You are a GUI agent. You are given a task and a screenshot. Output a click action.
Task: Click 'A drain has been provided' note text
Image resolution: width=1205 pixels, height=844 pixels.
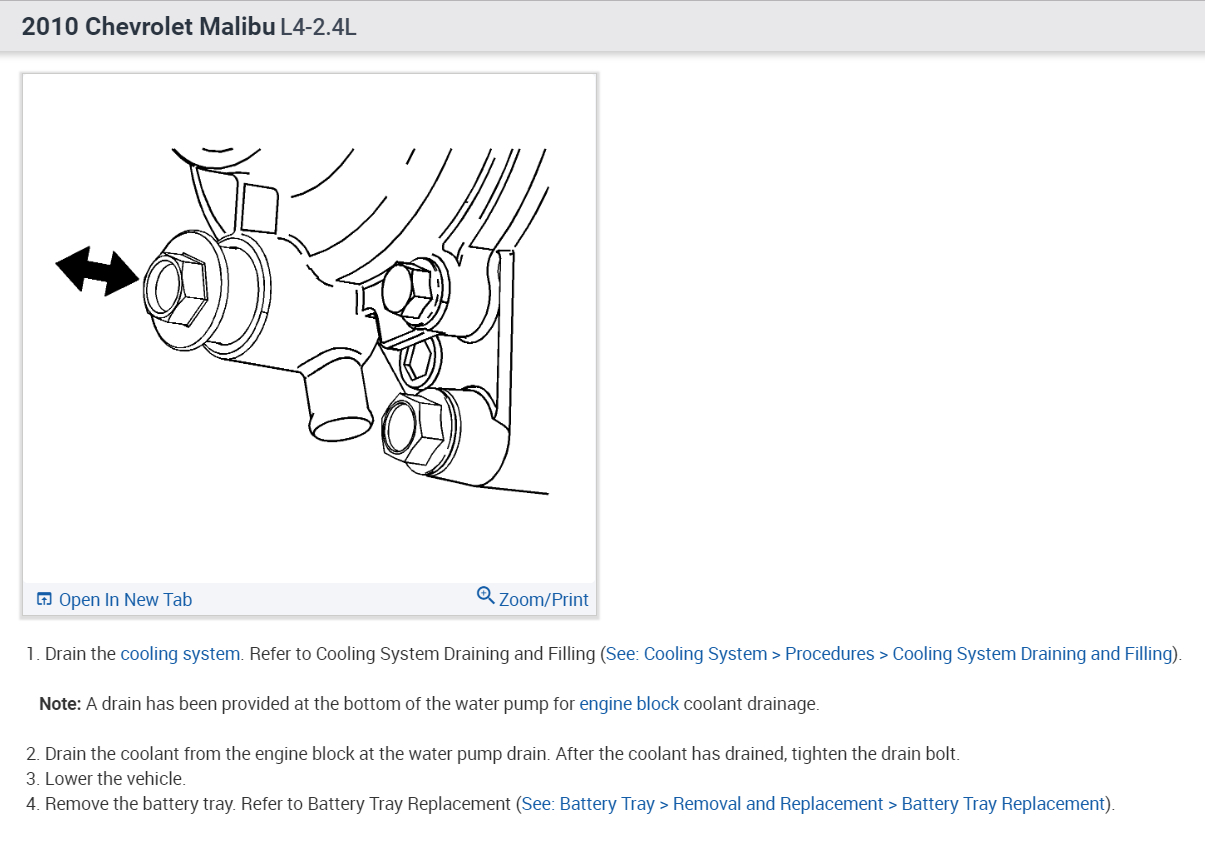pyautogui.click(x=453, y=704)
